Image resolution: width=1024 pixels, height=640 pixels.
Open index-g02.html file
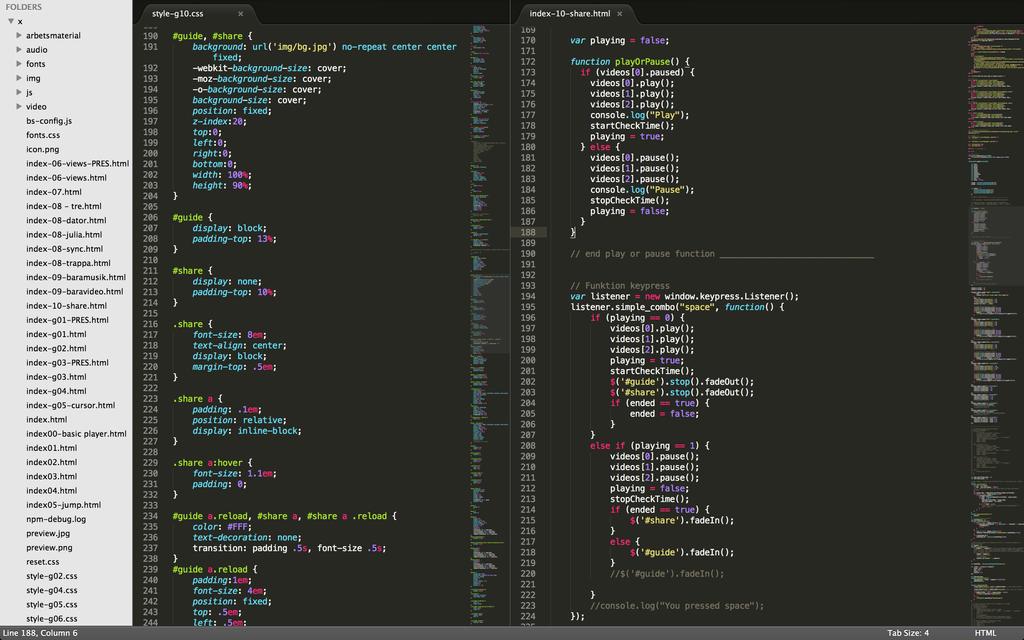pos(56,349)
